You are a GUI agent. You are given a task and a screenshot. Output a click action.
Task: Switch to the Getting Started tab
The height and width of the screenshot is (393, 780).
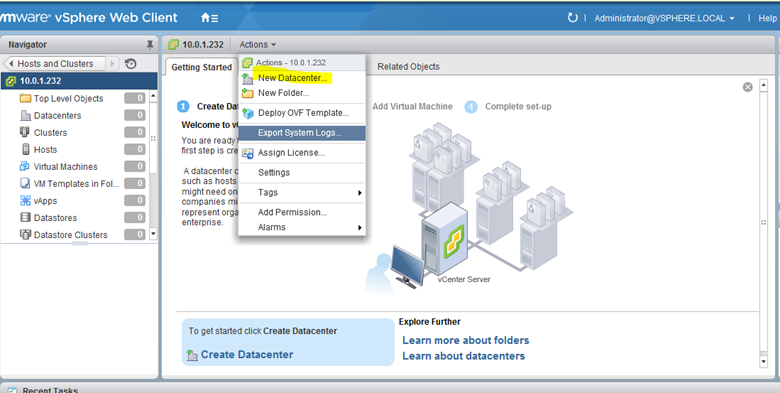(201, 67)
